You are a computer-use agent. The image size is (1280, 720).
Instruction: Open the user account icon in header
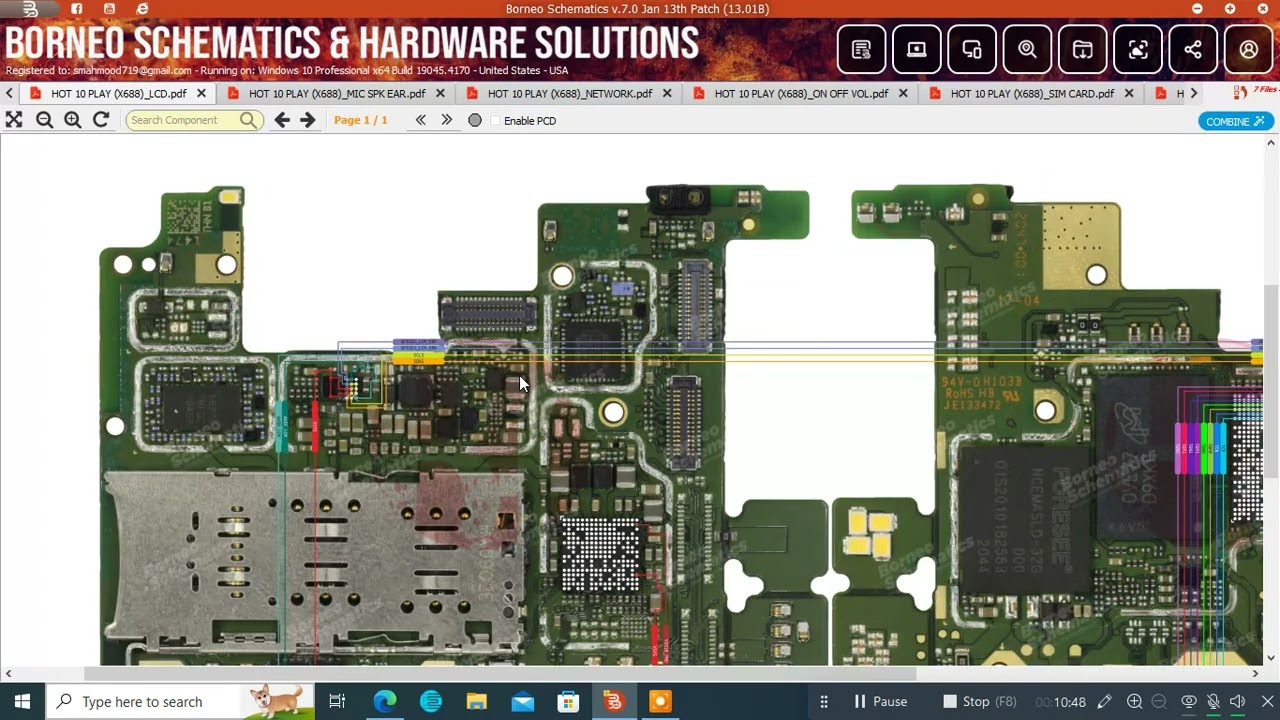1248,50
